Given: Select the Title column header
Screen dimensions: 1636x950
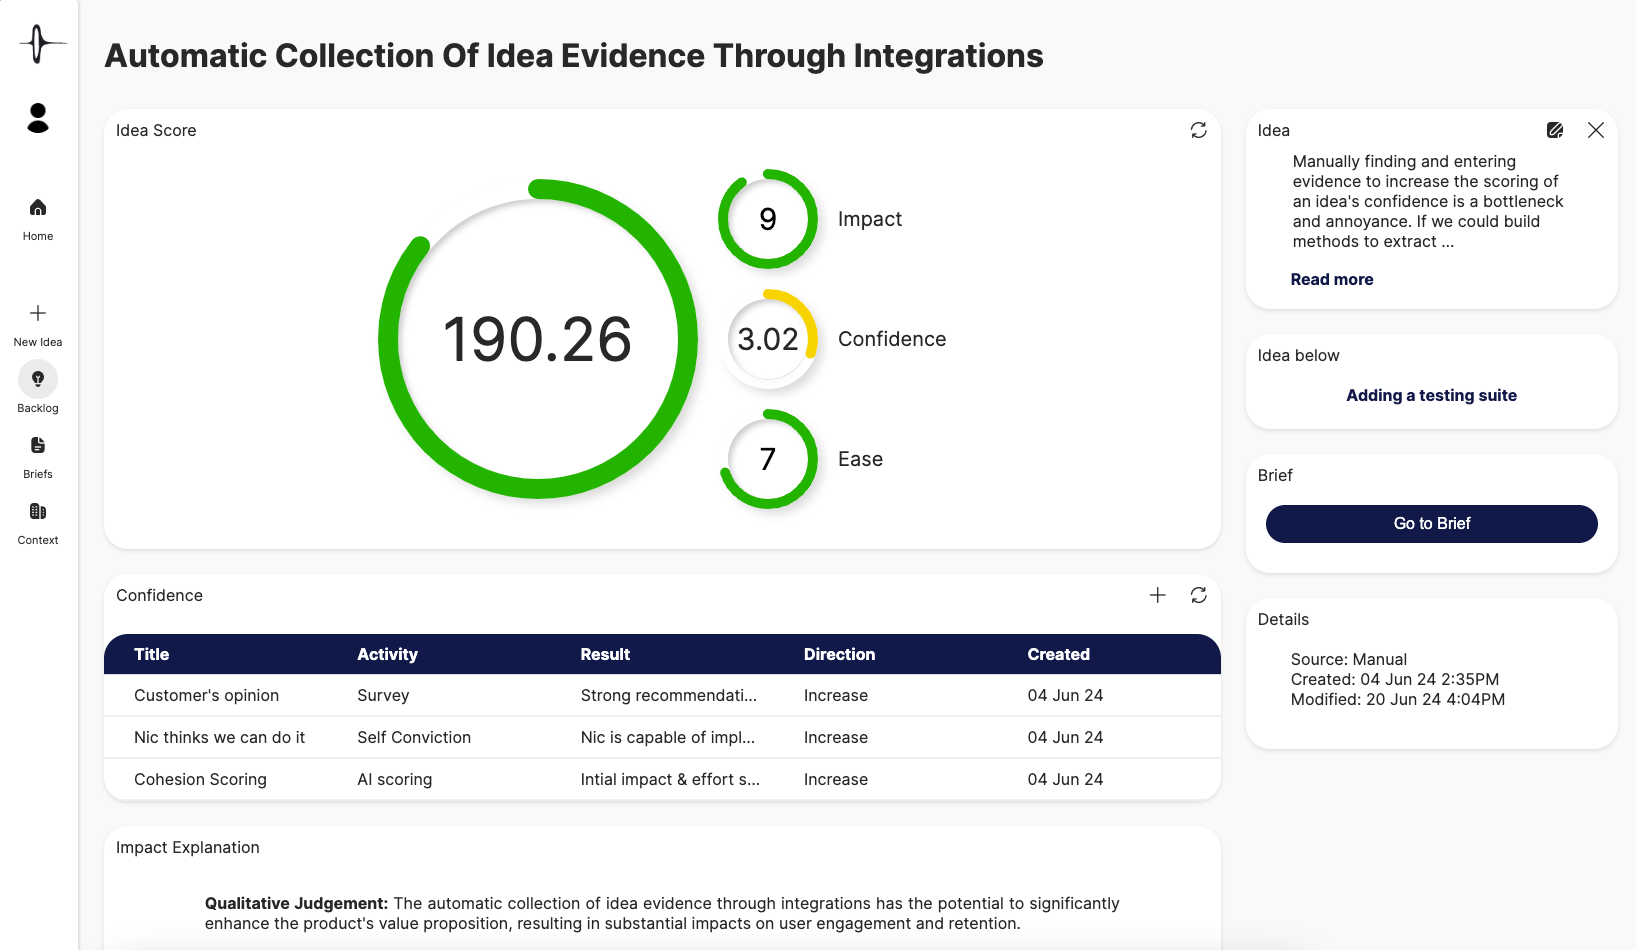Looking at the screenshot, I should coord(151,654).
